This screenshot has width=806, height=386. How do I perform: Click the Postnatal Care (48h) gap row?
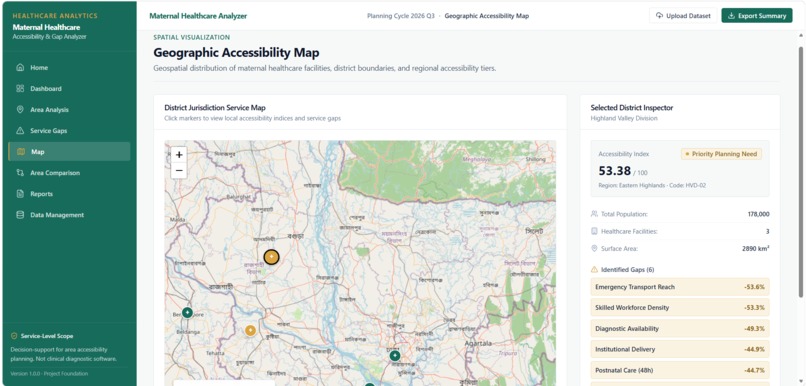[680, 370]
